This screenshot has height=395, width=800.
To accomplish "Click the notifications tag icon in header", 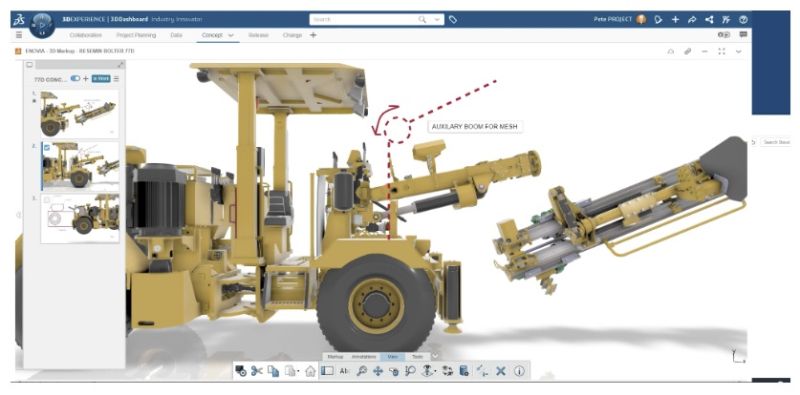I will click(x=658, y=19).
